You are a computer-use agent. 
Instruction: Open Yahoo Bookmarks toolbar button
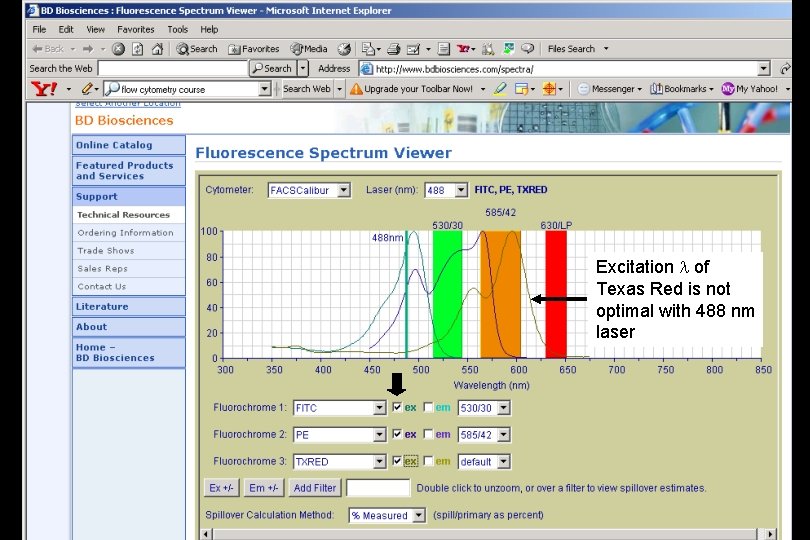pos(681,89)
